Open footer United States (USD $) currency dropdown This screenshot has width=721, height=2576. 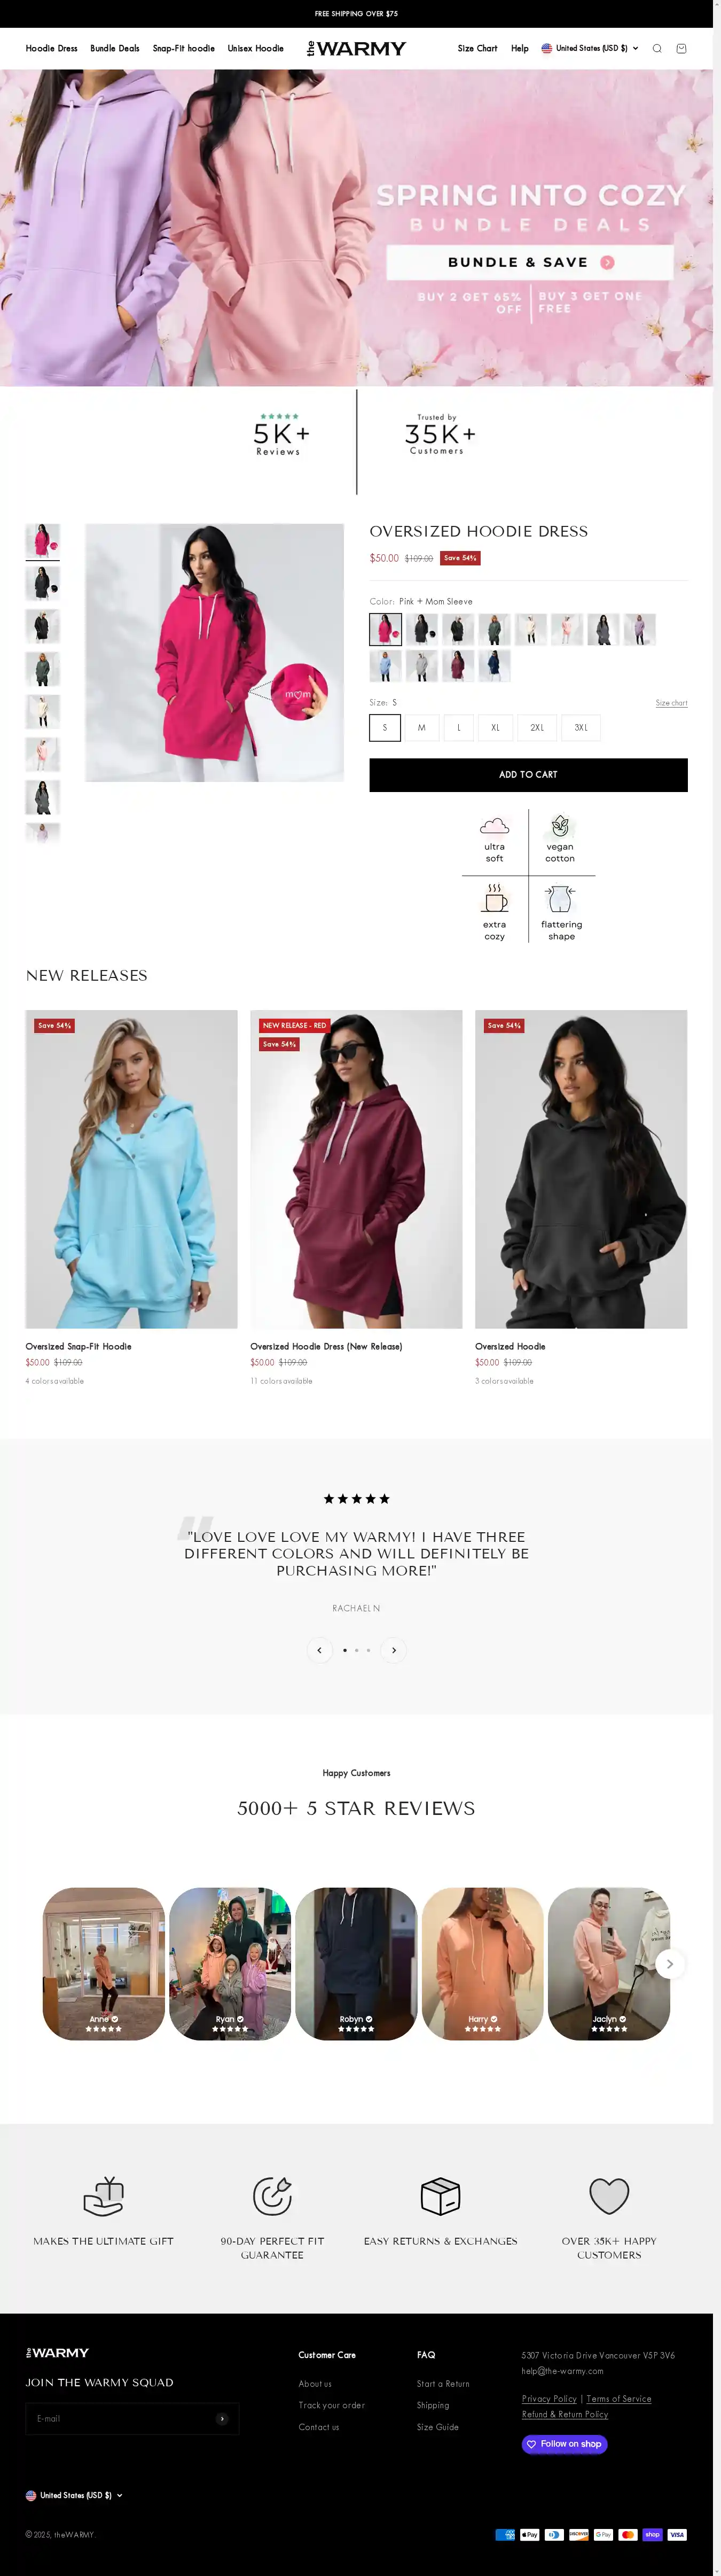(74, 2495)
